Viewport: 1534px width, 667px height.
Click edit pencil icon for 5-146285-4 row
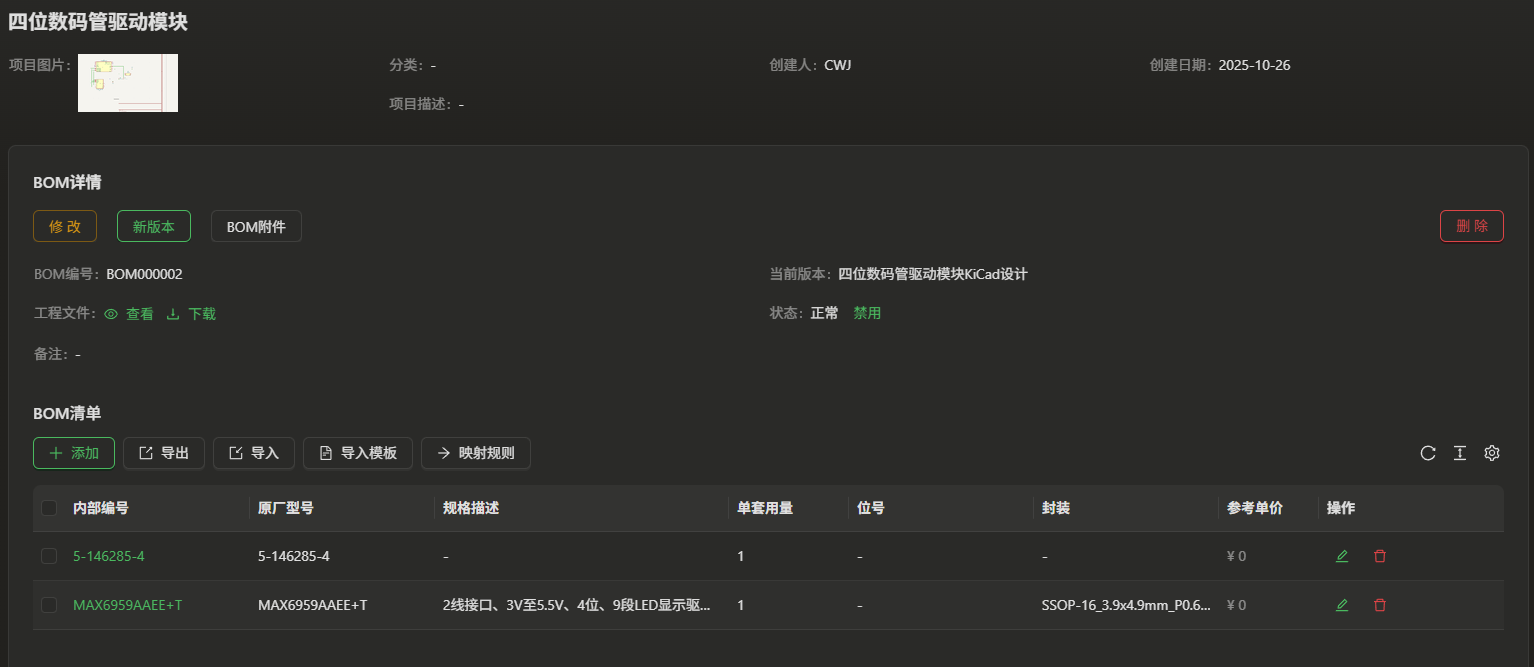click(1342, 556)
